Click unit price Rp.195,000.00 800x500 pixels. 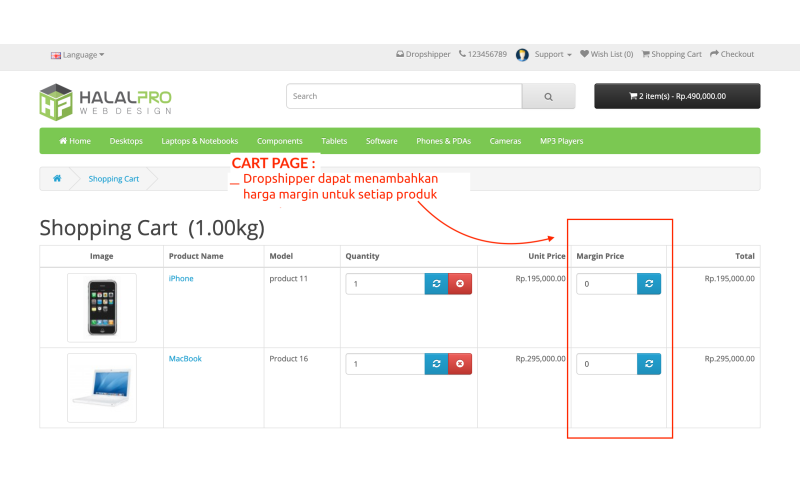tap(540, 279)
